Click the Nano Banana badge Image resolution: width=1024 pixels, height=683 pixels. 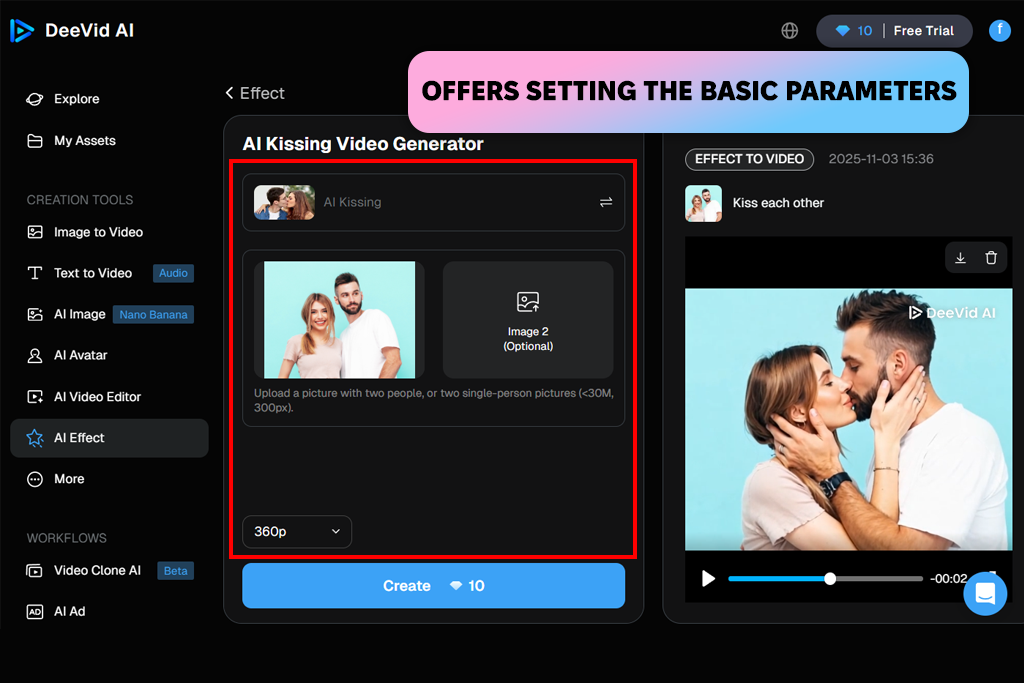point(153,315)
